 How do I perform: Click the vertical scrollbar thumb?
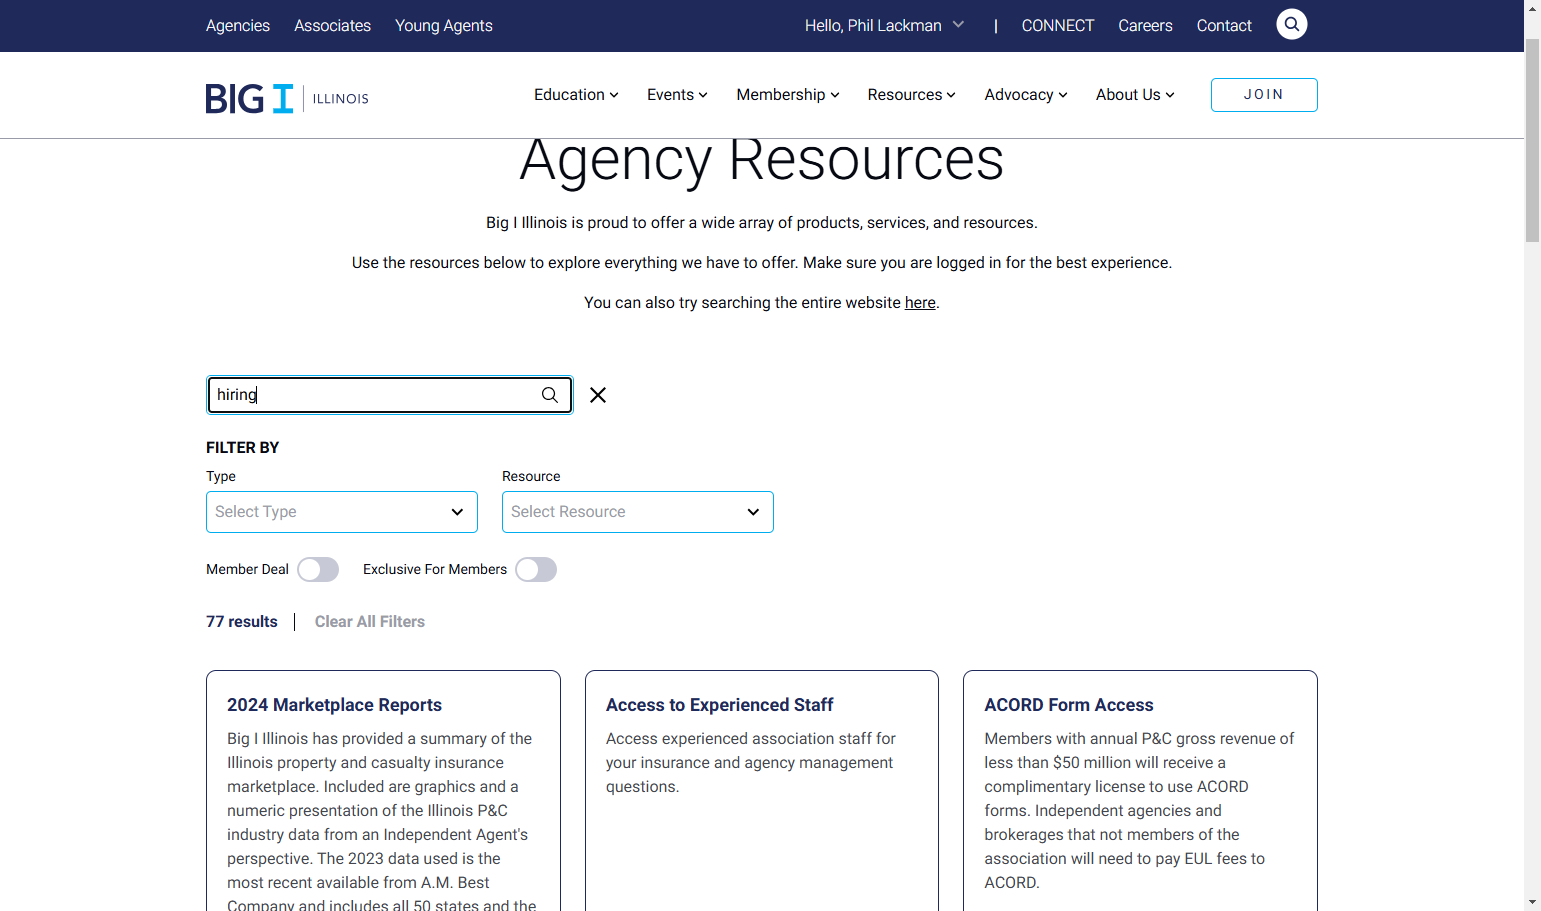[x=1532, y=140]
